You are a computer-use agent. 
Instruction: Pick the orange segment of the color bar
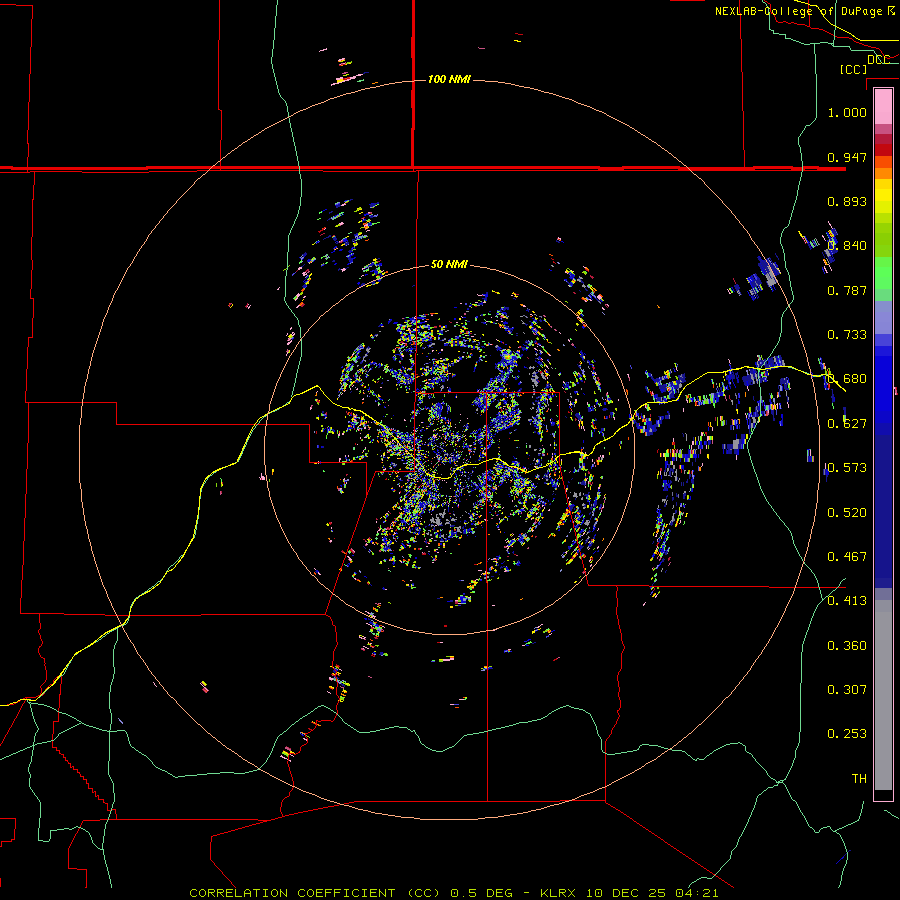coord(883,173)
